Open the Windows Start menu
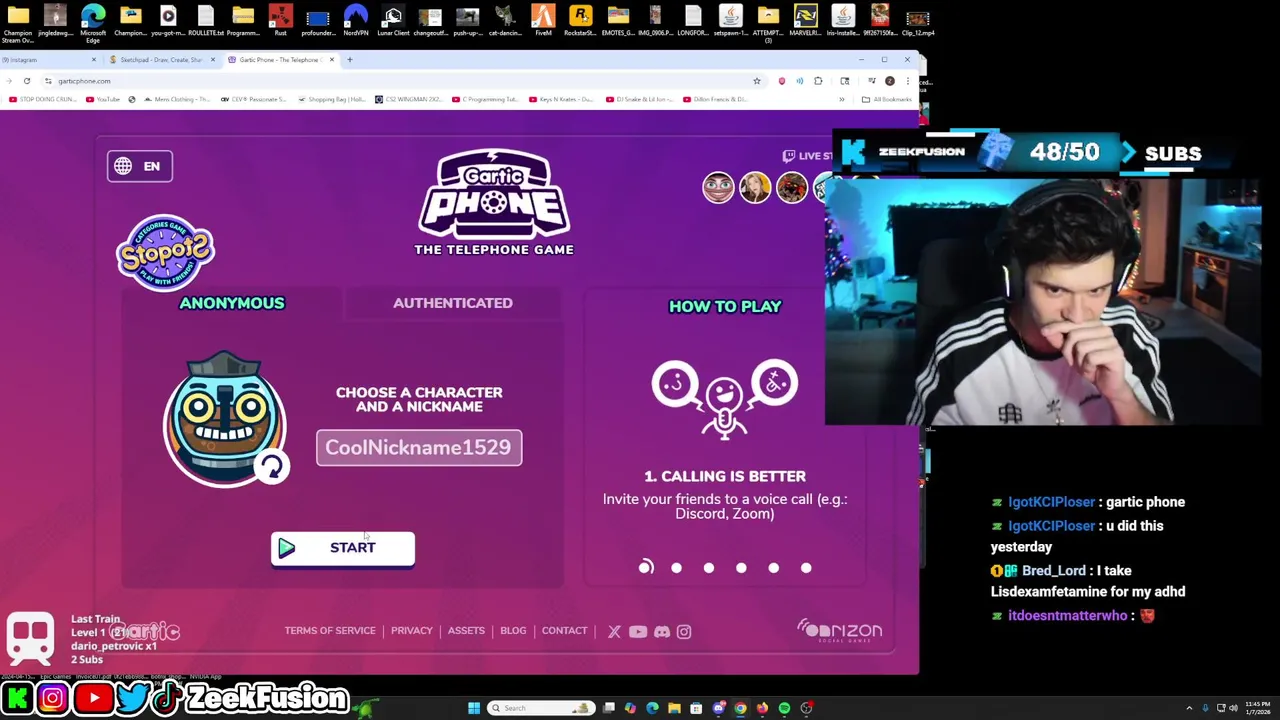Image resolution: width=1280 pixels, height=720 pixels. (473, 708)
